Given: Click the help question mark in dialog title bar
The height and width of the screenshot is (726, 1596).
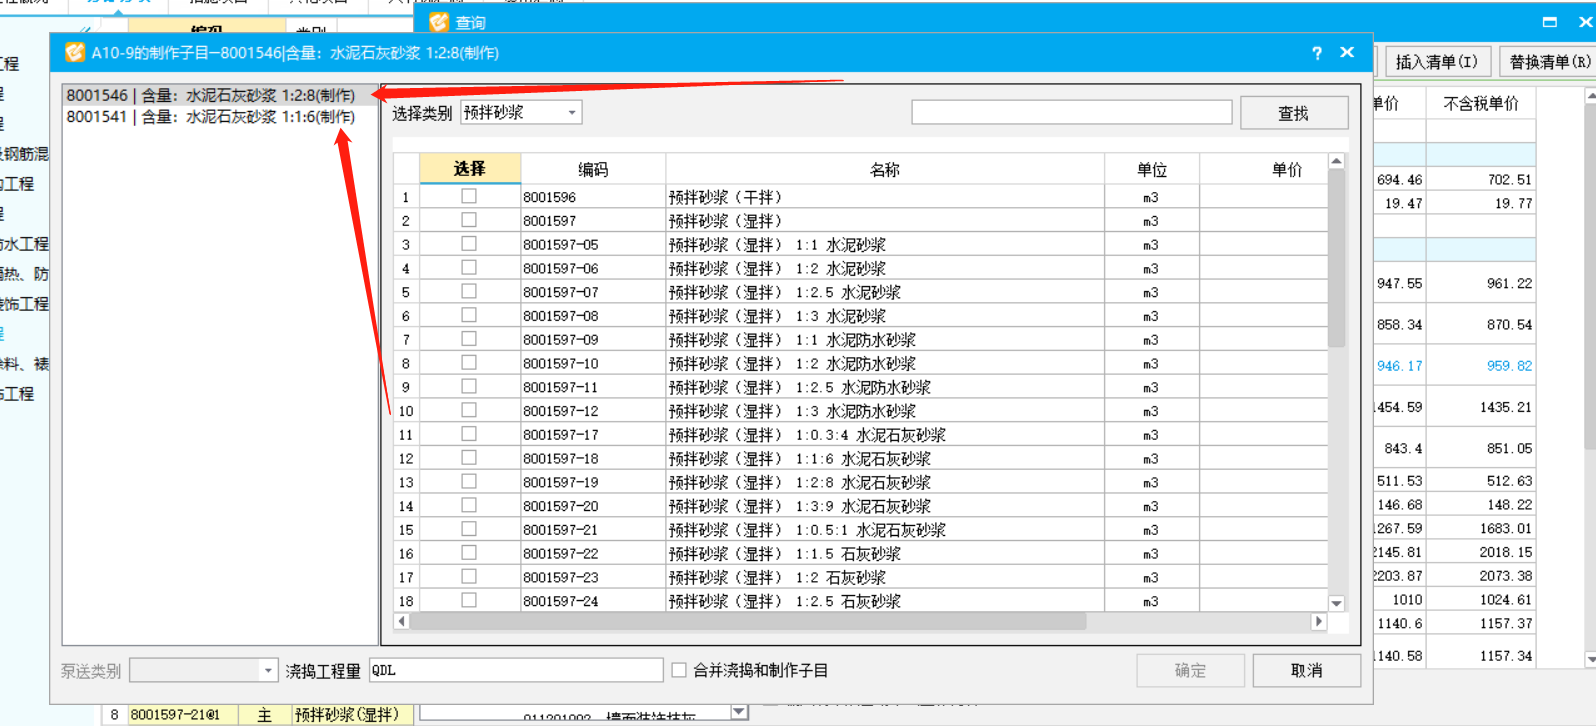Looking at the screenshot, I should coord(1317,53).
